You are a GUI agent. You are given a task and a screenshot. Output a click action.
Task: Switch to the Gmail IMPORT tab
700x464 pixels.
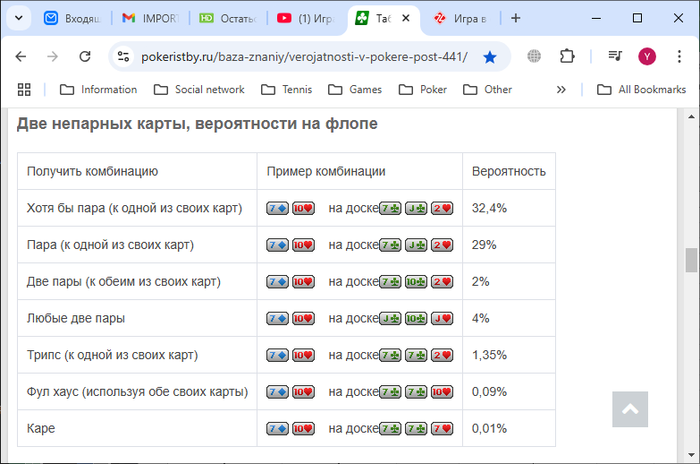pyautogui.click(x=150, y=18)
